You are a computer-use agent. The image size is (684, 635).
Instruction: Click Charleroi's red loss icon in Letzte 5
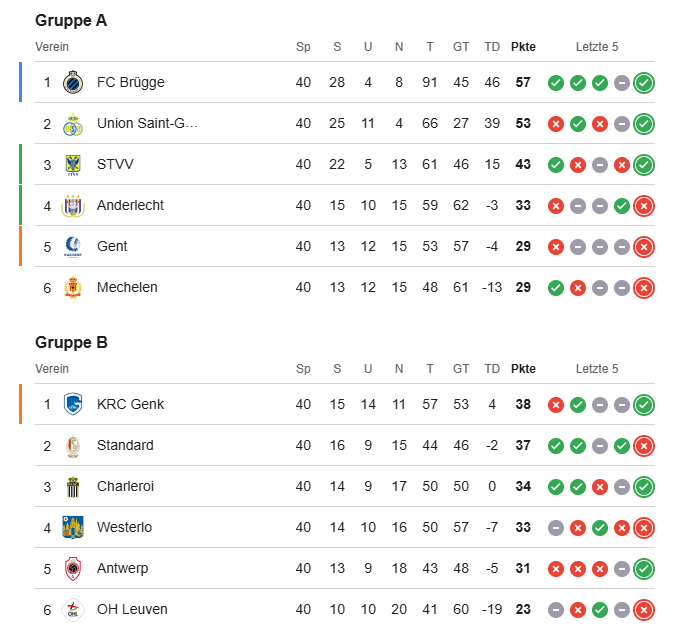(600, 487)
